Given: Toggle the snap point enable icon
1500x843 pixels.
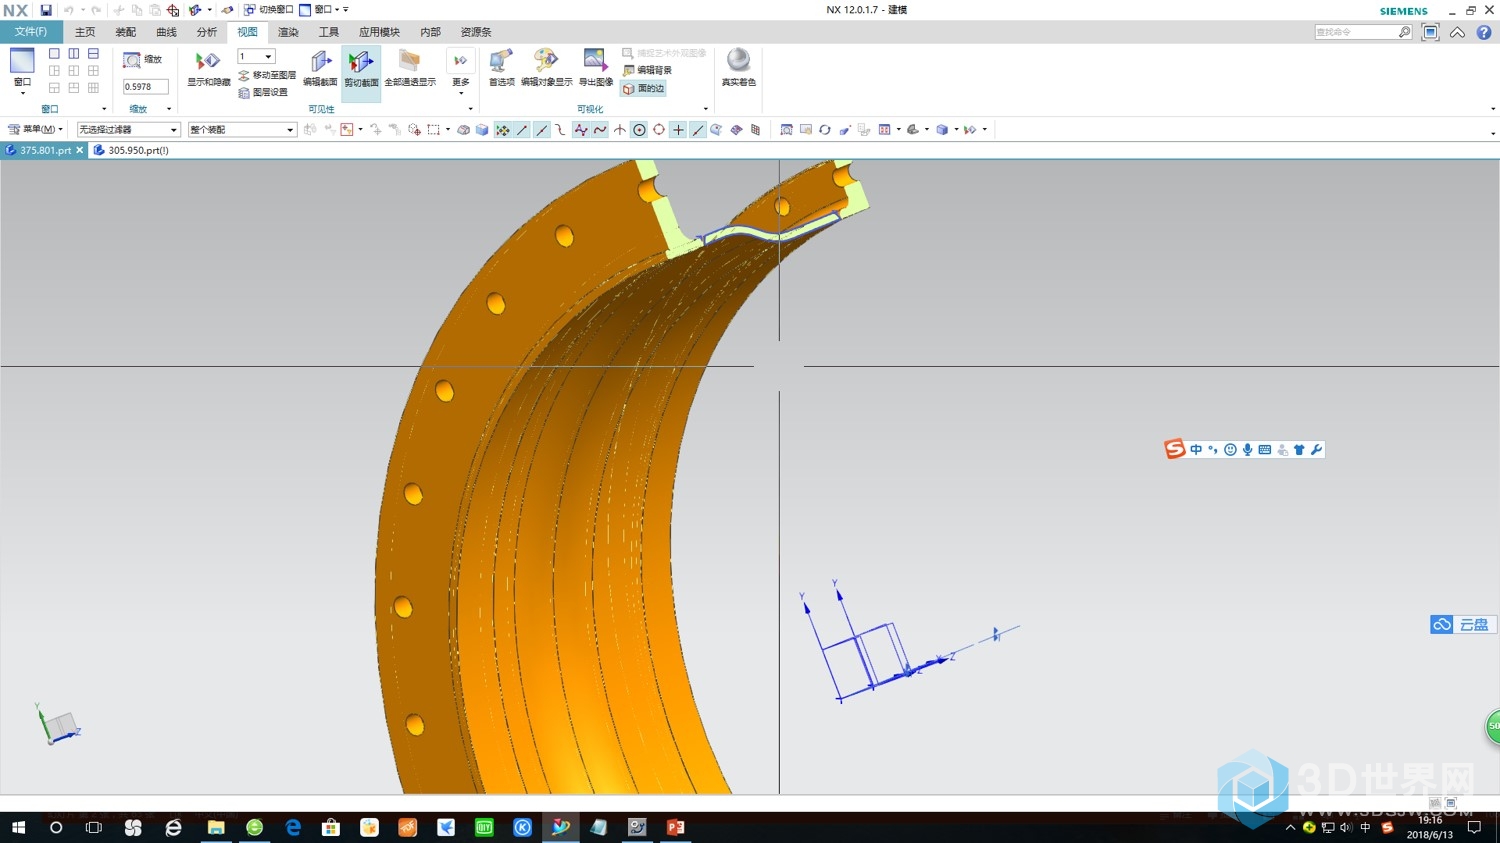Looking at the screenshot, I should 502,130.
